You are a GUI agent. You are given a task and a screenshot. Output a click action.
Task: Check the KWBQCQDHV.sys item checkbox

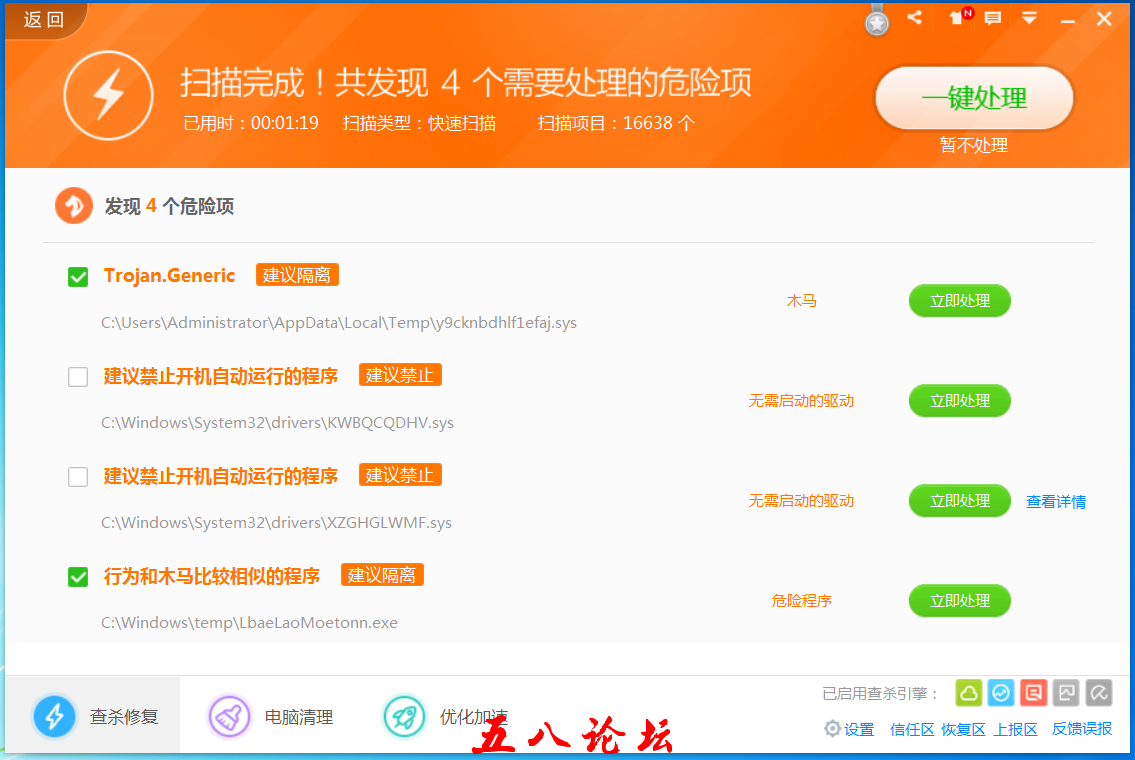pos(78,377)
